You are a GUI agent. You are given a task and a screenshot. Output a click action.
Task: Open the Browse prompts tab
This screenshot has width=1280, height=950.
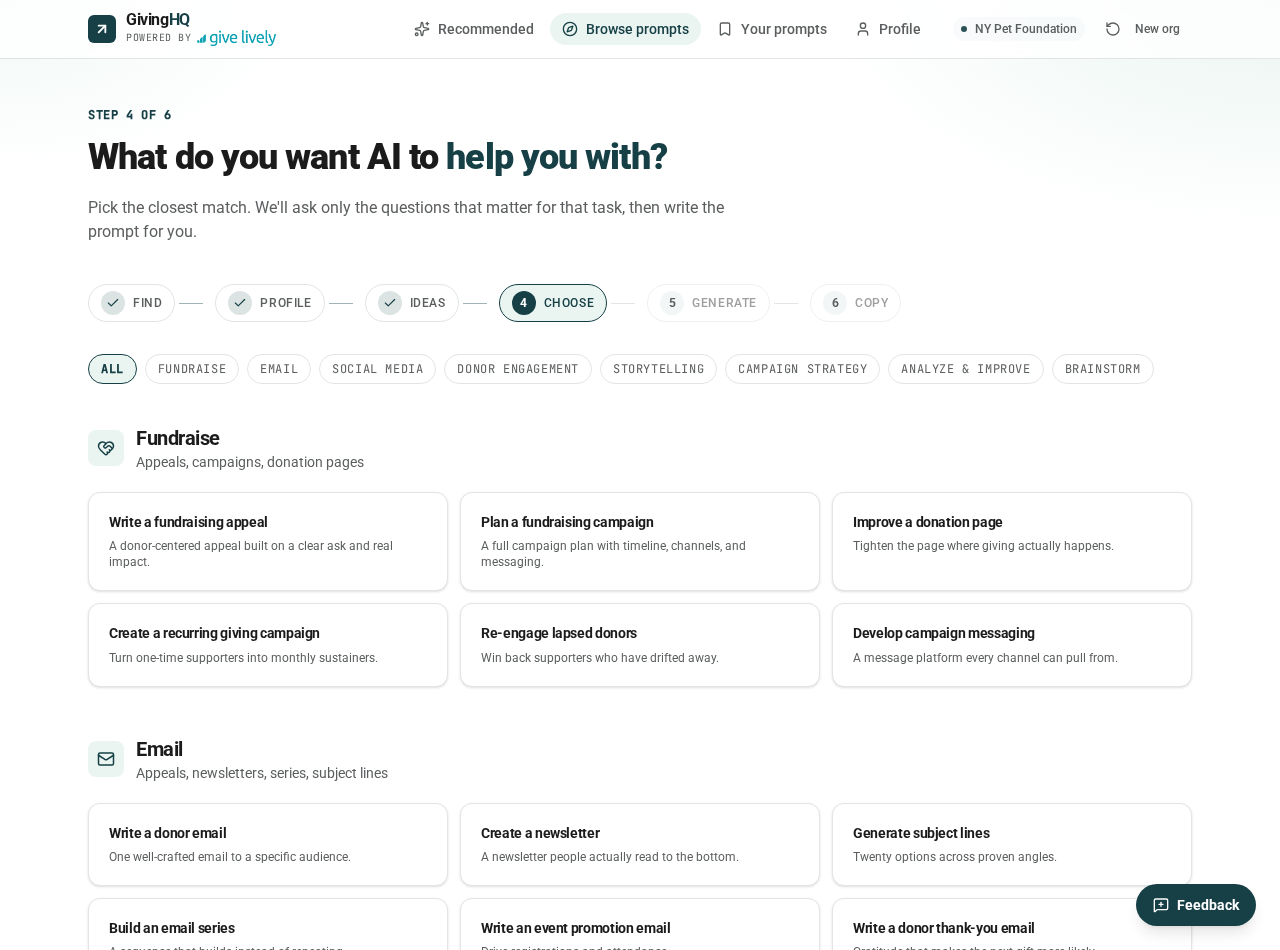625,29
